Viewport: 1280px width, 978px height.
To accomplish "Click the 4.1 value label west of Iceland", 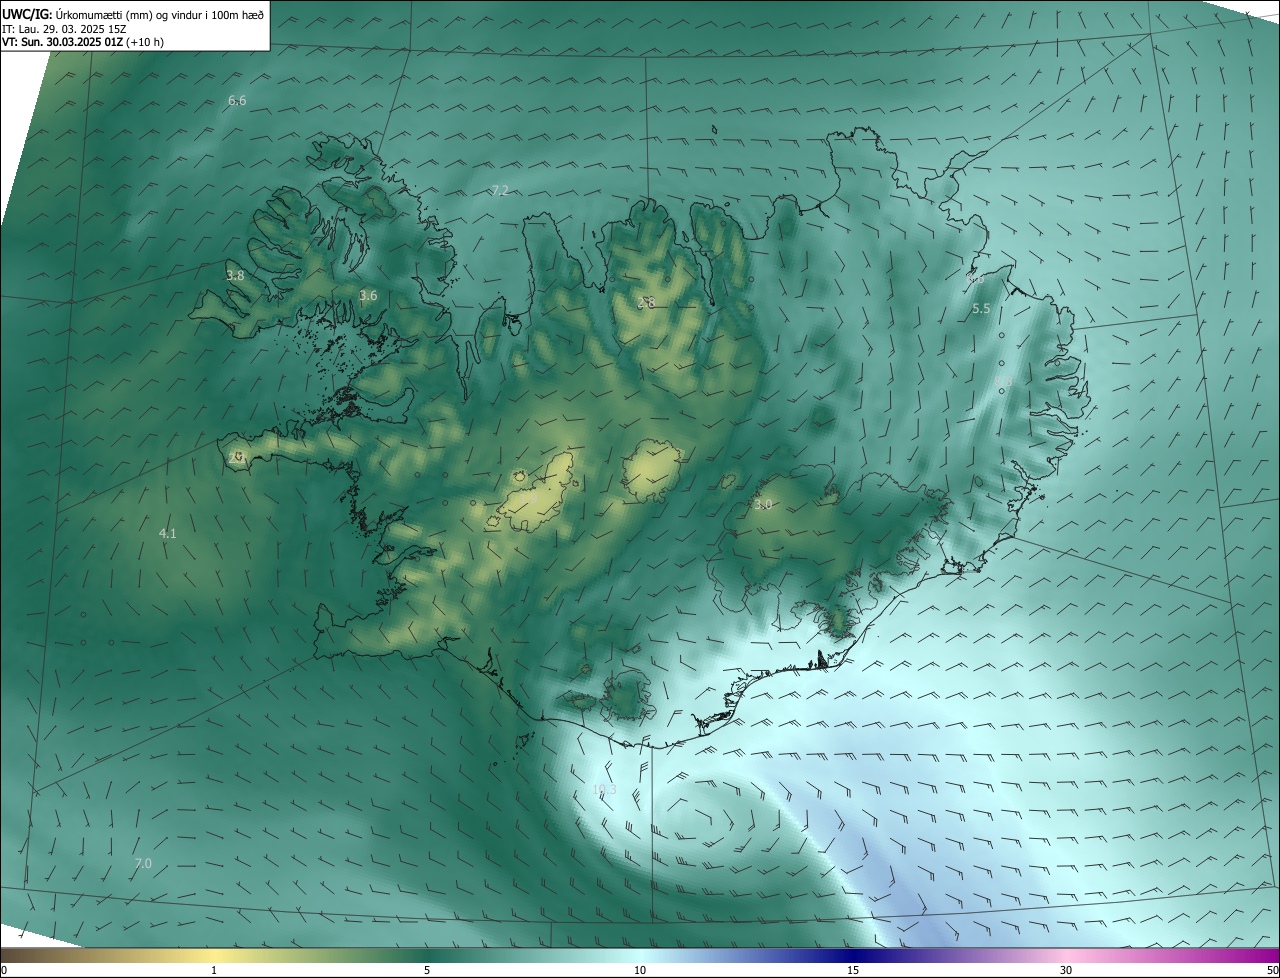I will (x=168, y=534).
